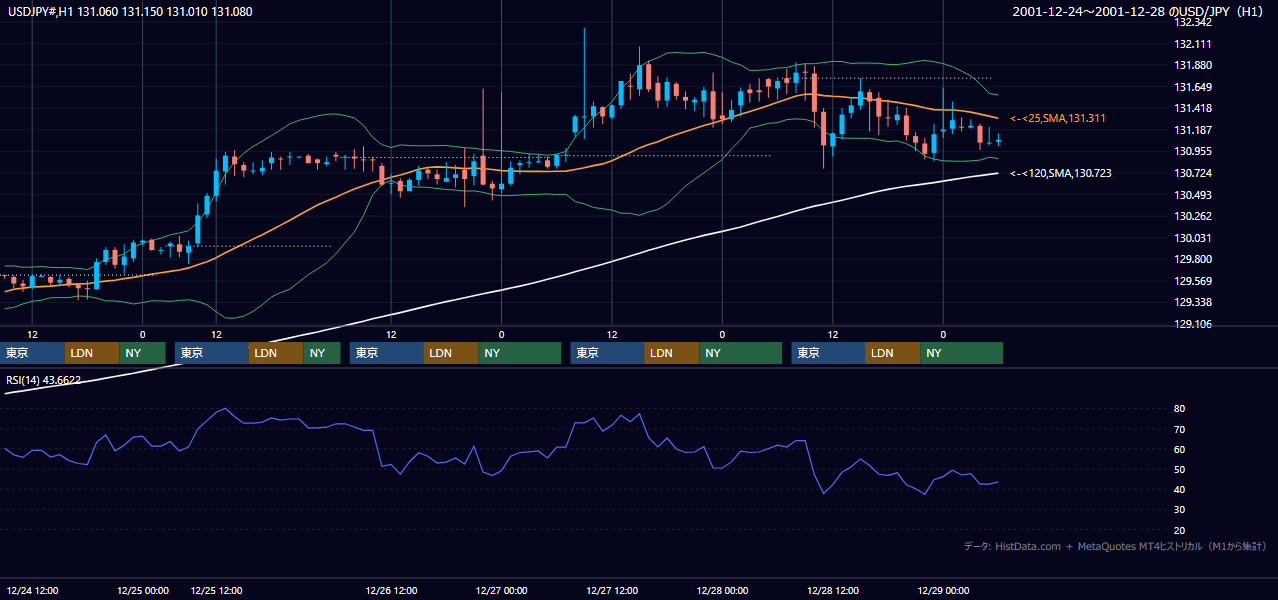Screen dimensions: 1278x600
Task: Select the leftmost 東京 session block
Action: (33, 353)
